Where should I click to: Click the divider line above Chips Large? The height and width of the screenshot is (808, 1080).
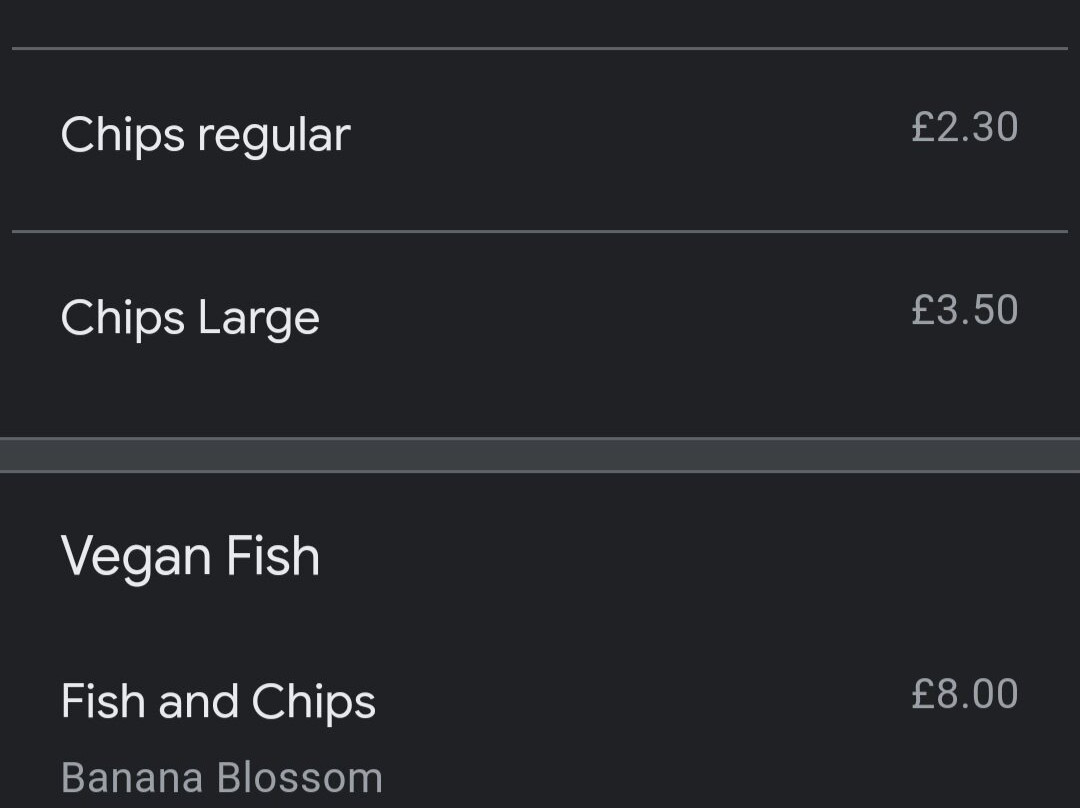[540, 232]
